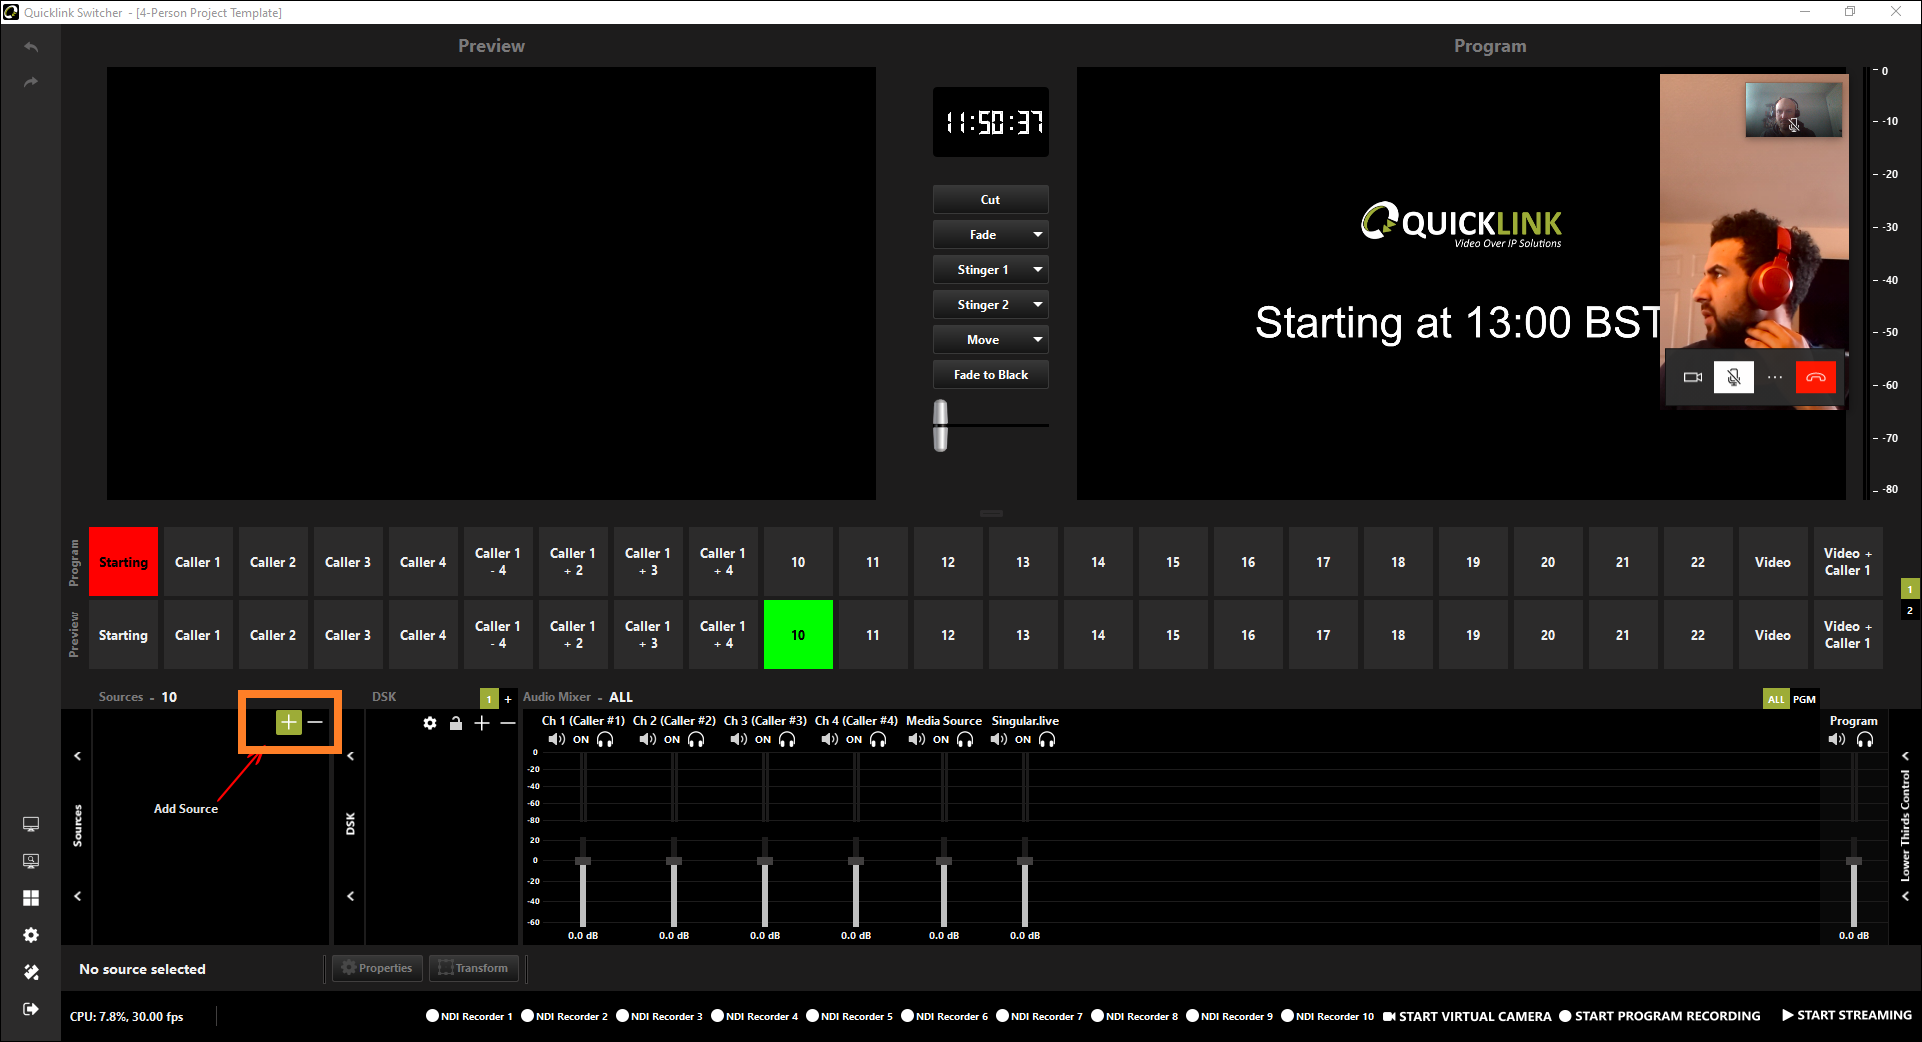Select Video + Caller 1 in Preview row
The height and width of the screenshot is (1042, 1922).
(x=1848, y=635)
